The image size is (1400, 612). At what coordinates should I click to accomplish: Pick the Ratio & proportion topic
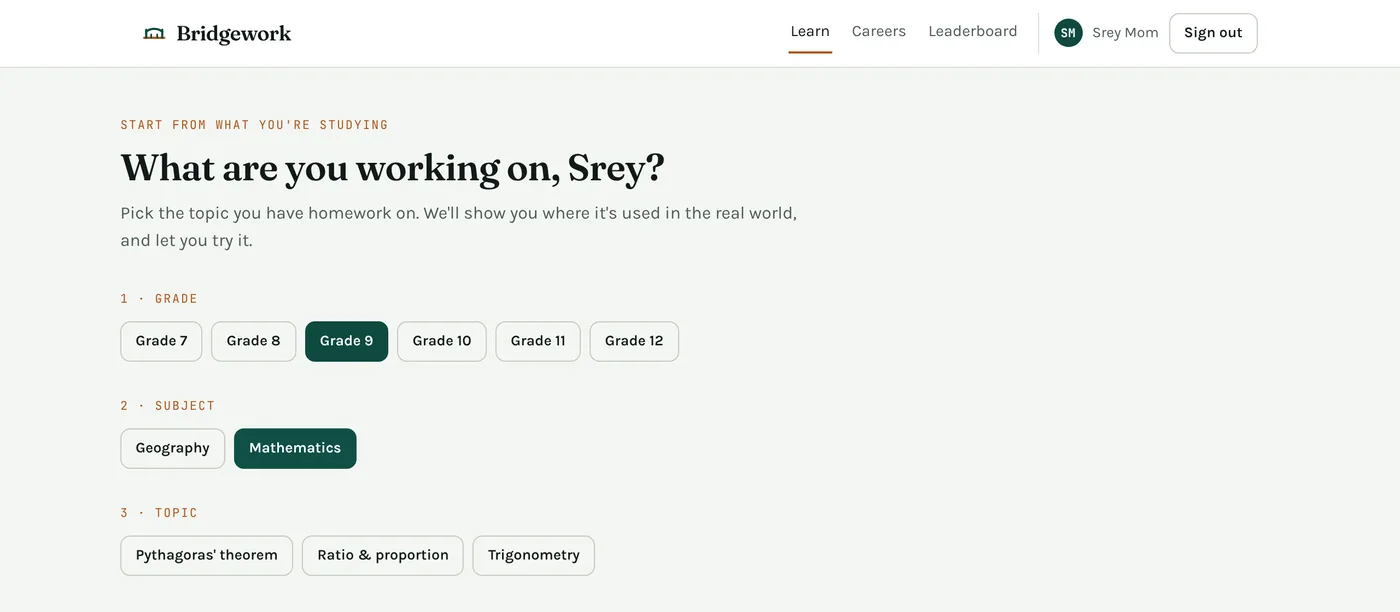click(383, 555)
